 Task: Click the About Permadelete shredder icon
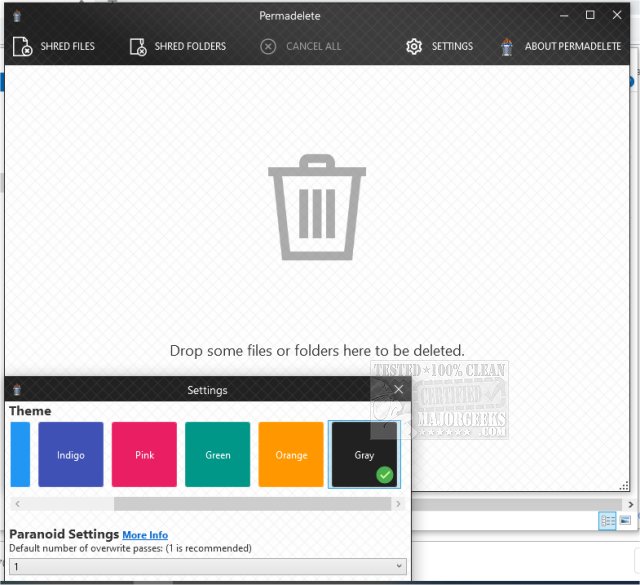[x=507, y=47]
